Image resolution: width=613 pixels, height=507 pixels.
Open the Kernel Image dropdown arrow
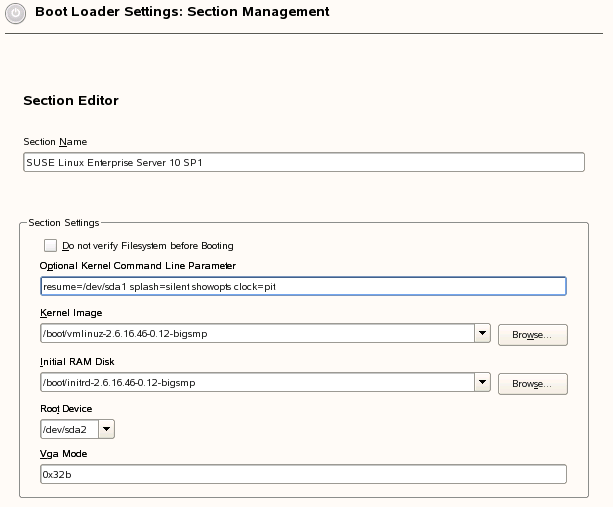(482, 333)
